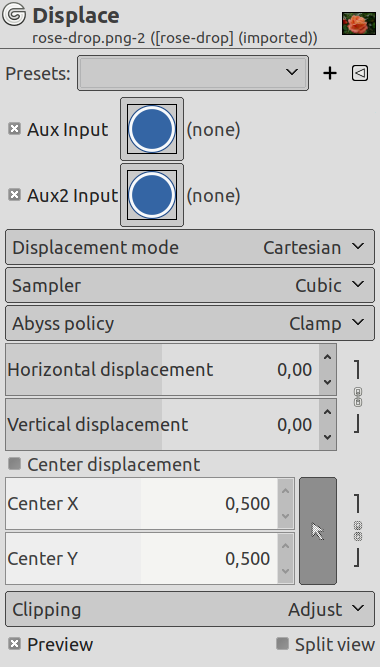Uncheck the Aux Input checkbox
The height and width of the screenshot is (667, 380).
pyautogui.click(x=14, y=129)
